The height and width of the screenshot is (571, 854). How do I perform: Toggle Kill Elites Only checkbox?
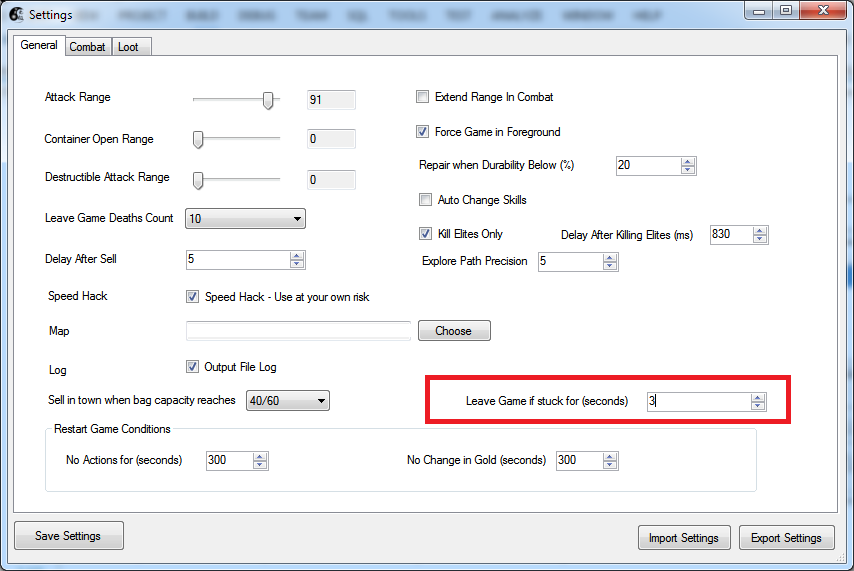(x=425, y=234)
